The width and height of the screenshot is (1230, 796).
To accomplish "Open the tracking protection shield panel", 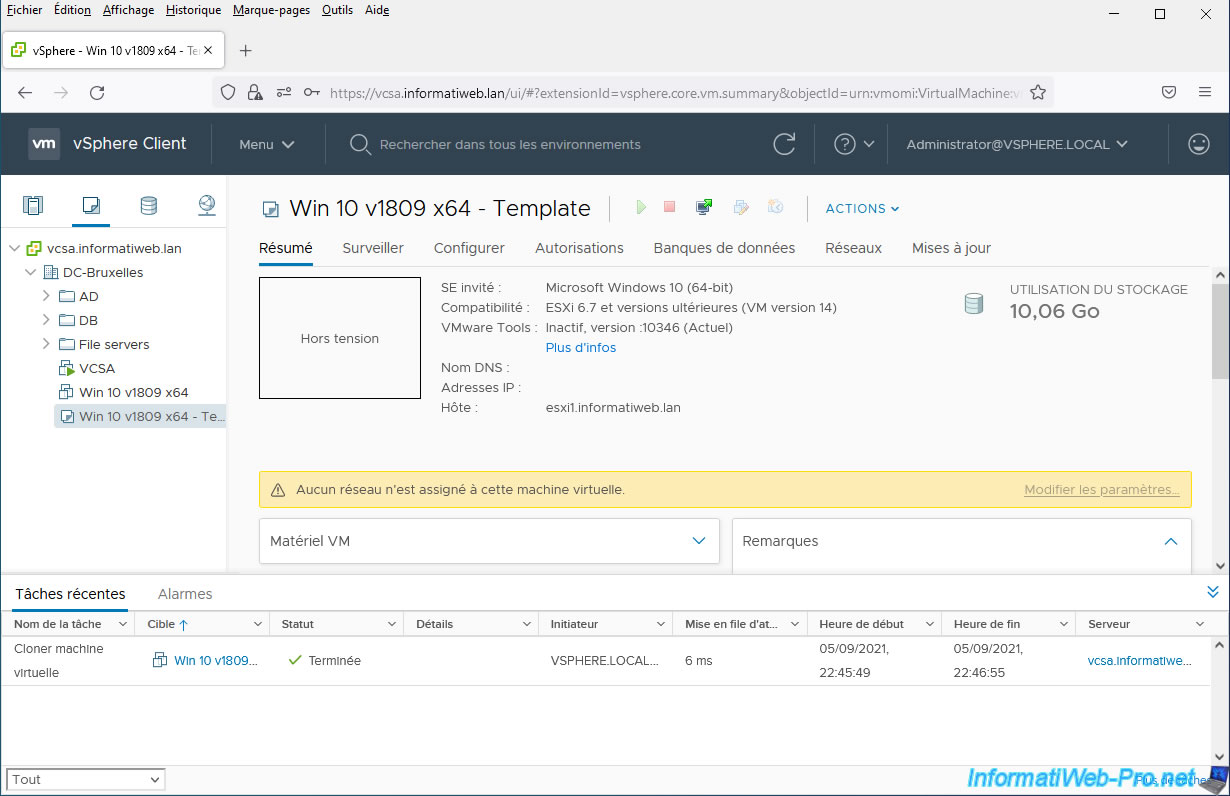I will pos(228,92).
